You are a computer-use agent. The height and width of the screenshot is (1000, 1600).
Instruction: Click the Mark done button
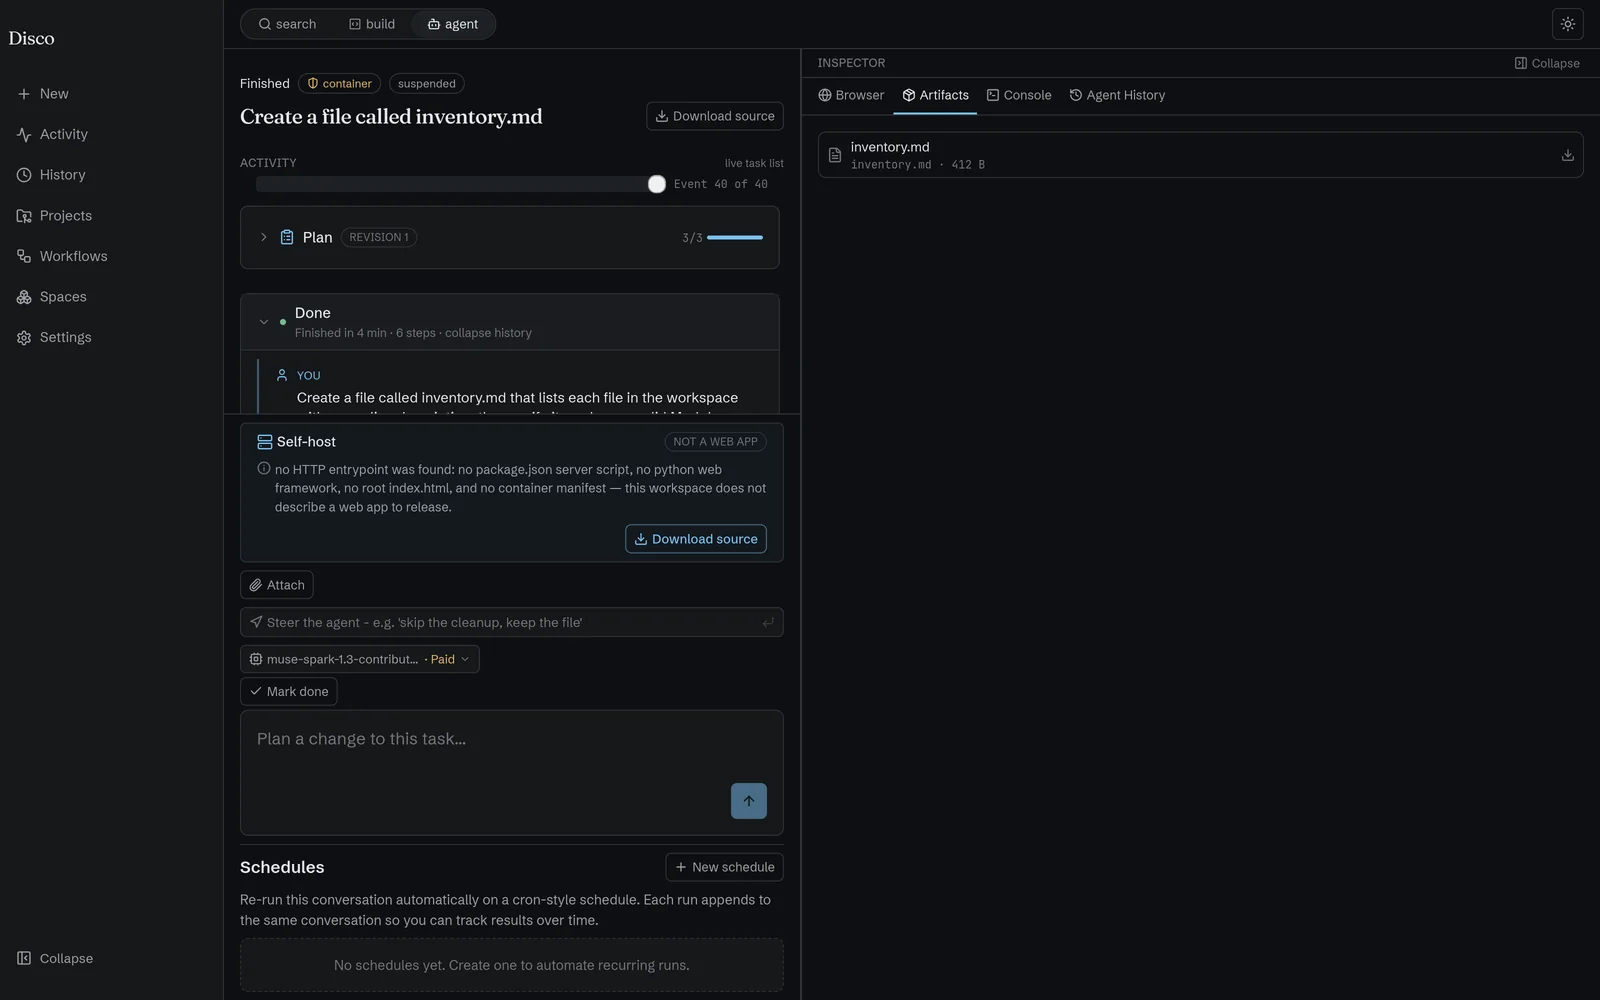point(289,692)
